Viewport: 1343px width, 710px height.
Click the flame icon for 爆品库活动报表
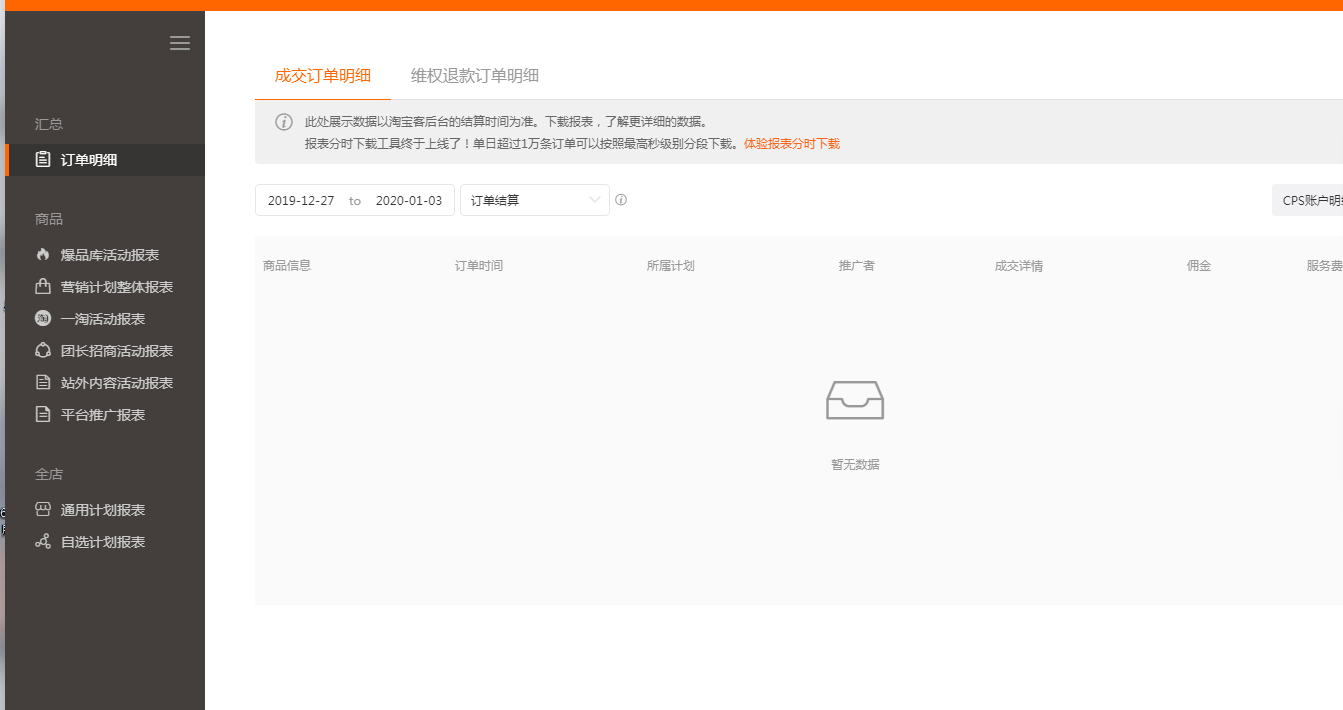click(x=43, y=255)
